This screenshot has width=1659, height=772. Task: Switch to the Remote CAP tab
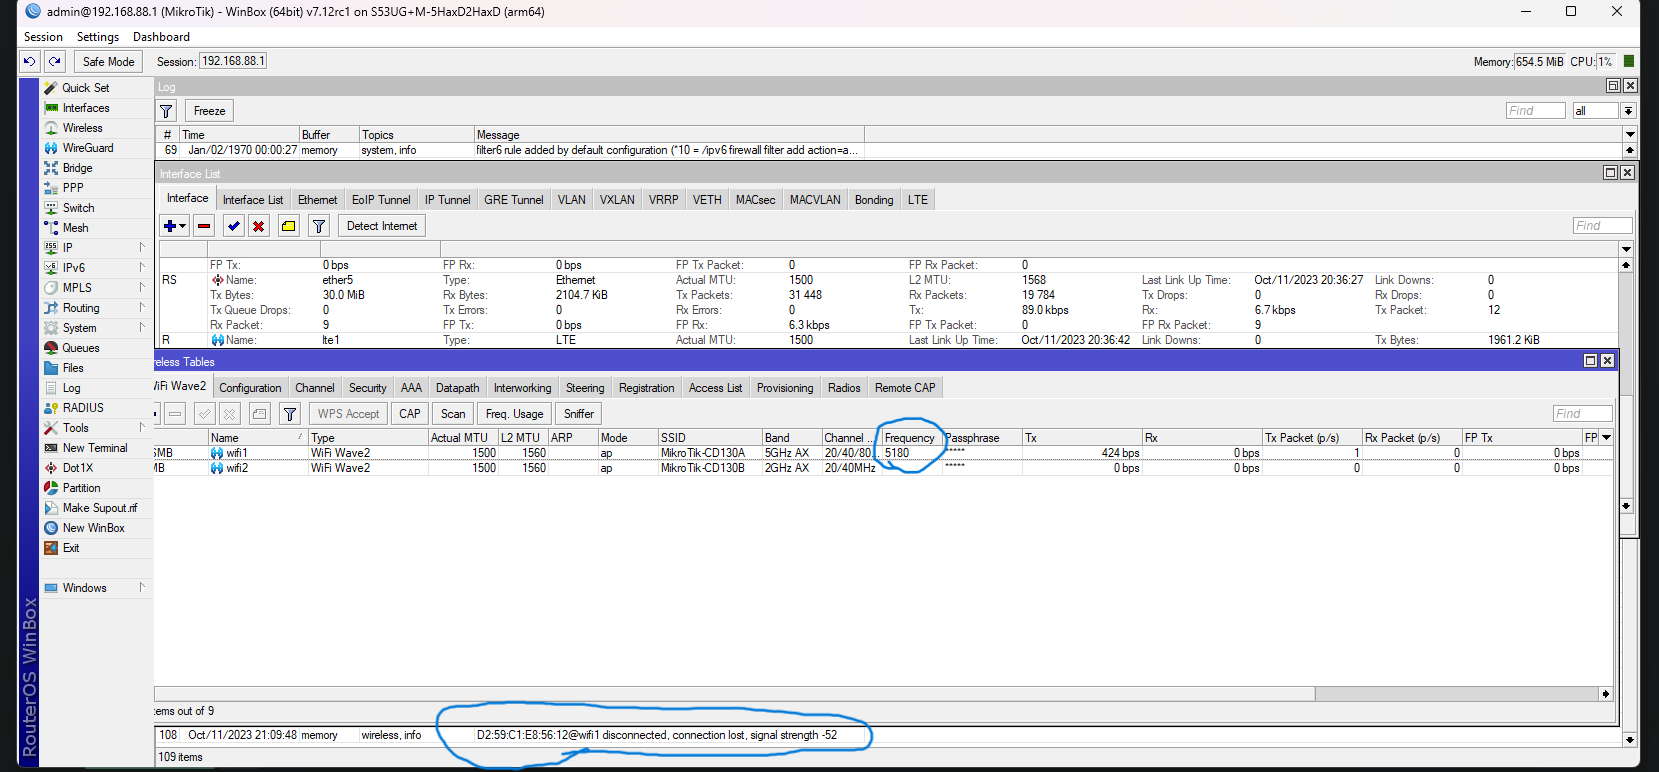(x=905, y=388)
